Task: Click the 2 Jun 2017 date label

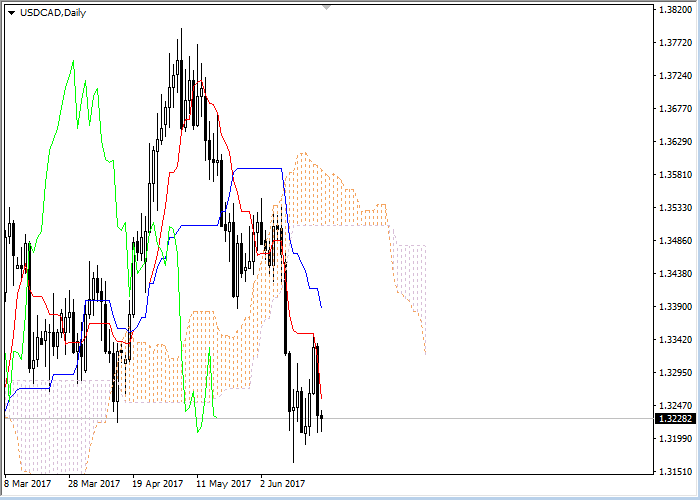Action: (x=283, y=483)
